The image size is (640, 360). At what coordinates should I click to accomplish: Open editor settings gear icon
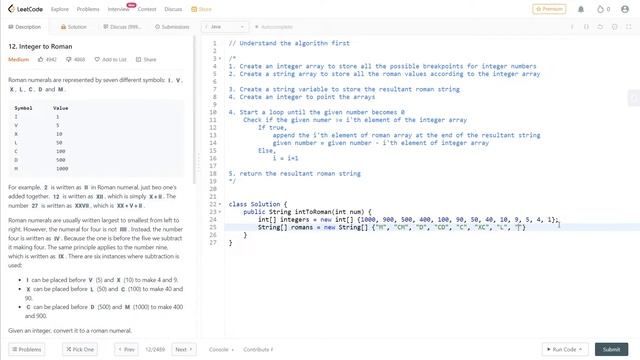point(614,27)
